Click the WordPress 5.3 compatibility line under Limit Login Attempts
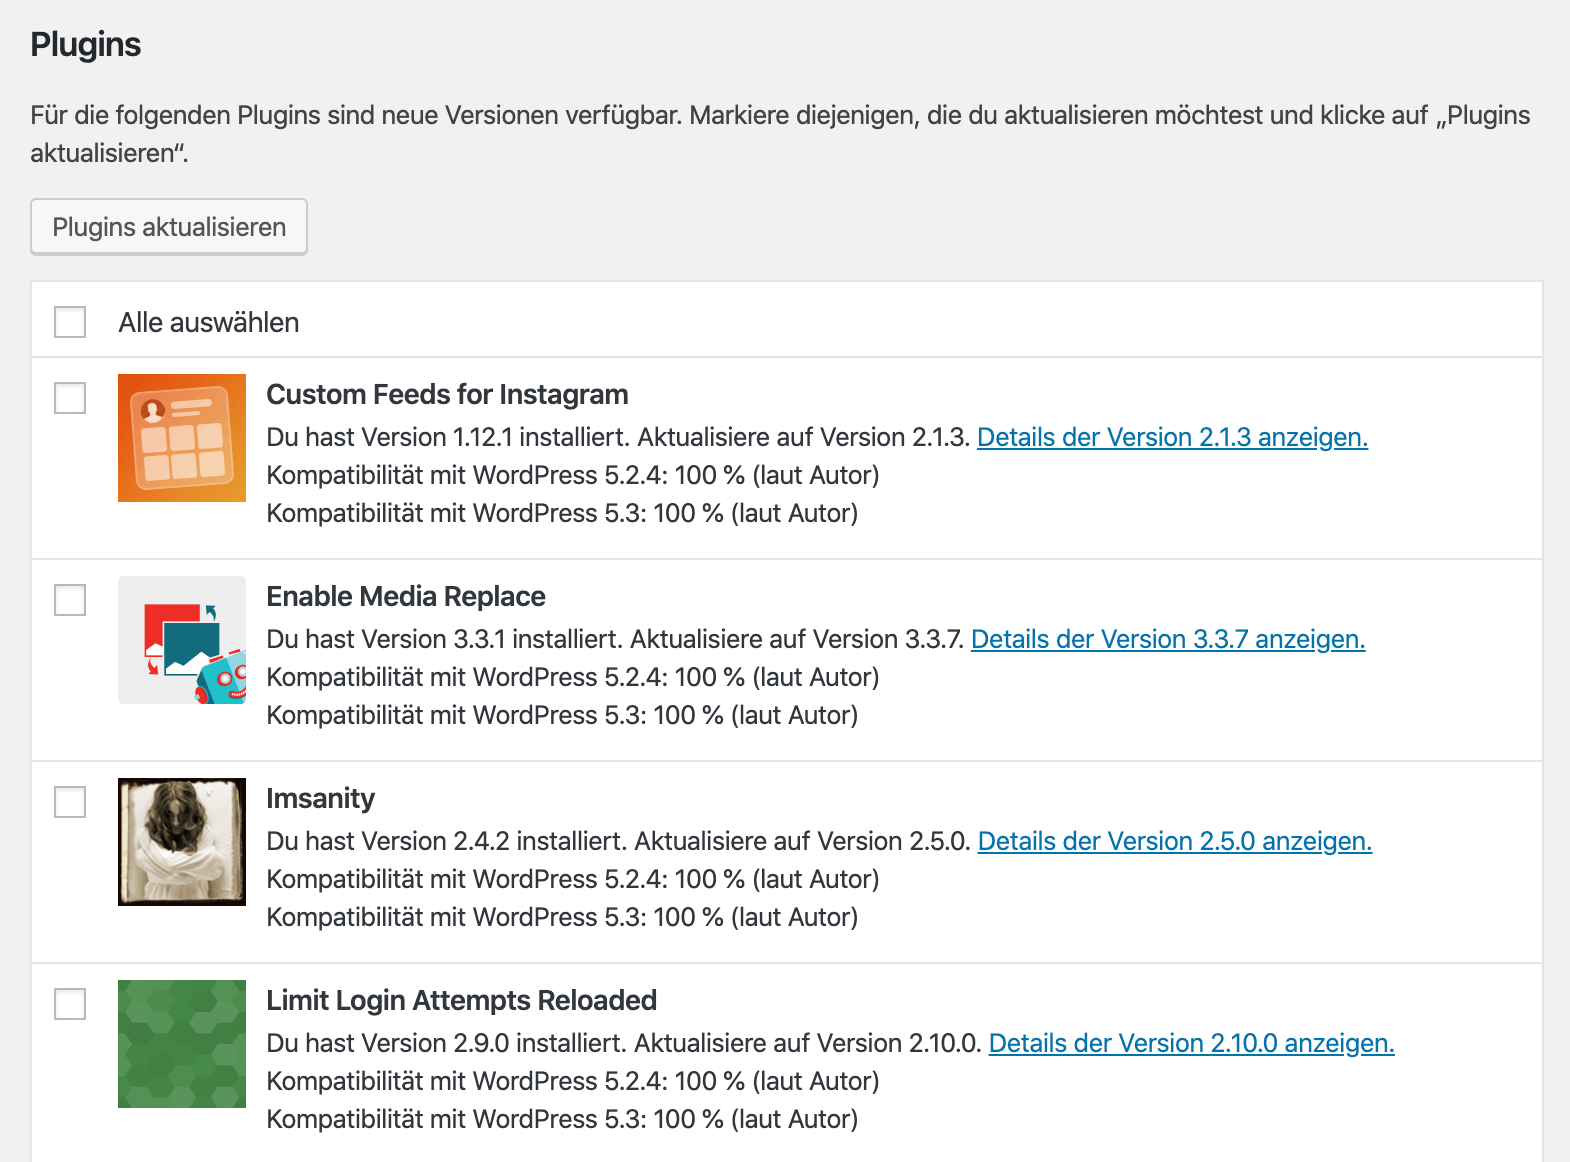The width and height of the screenshot is (1570, 1162). 562,1119
